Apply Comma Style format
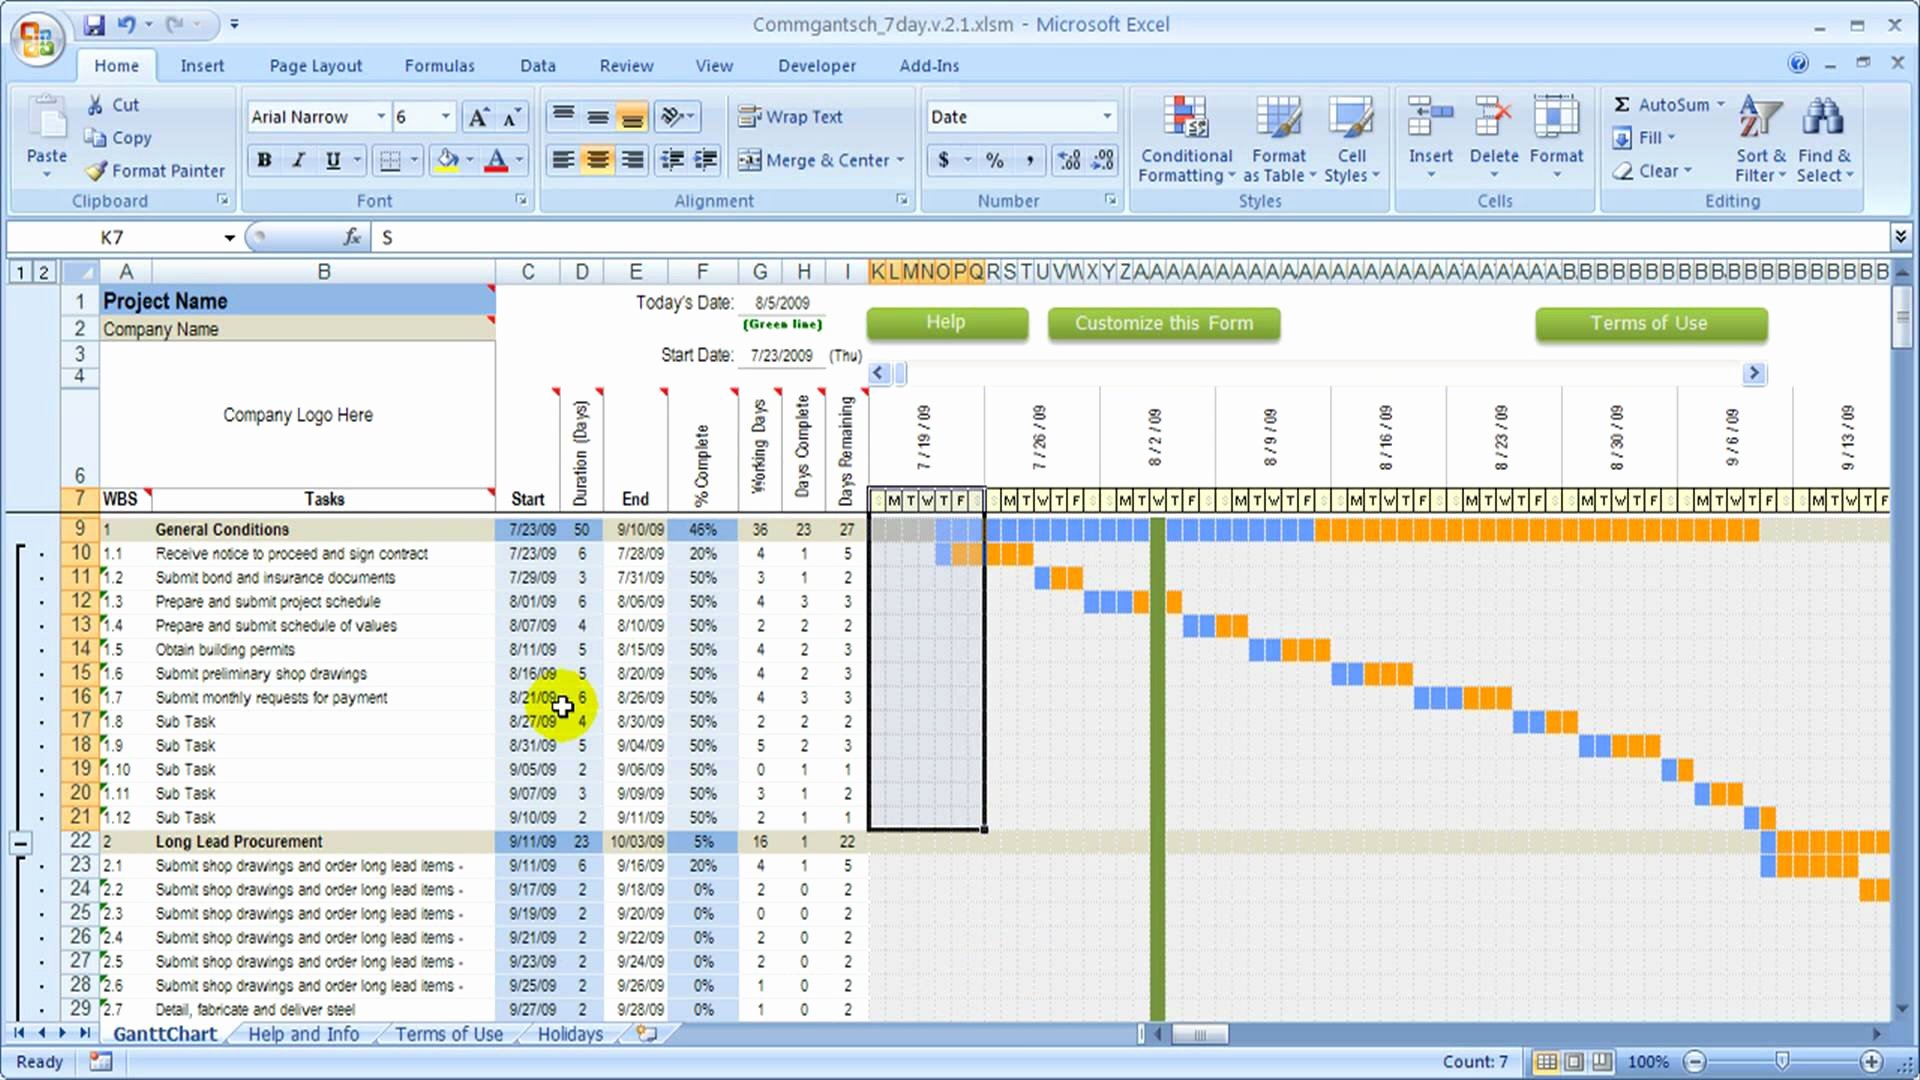 [x=1029, y=160]
